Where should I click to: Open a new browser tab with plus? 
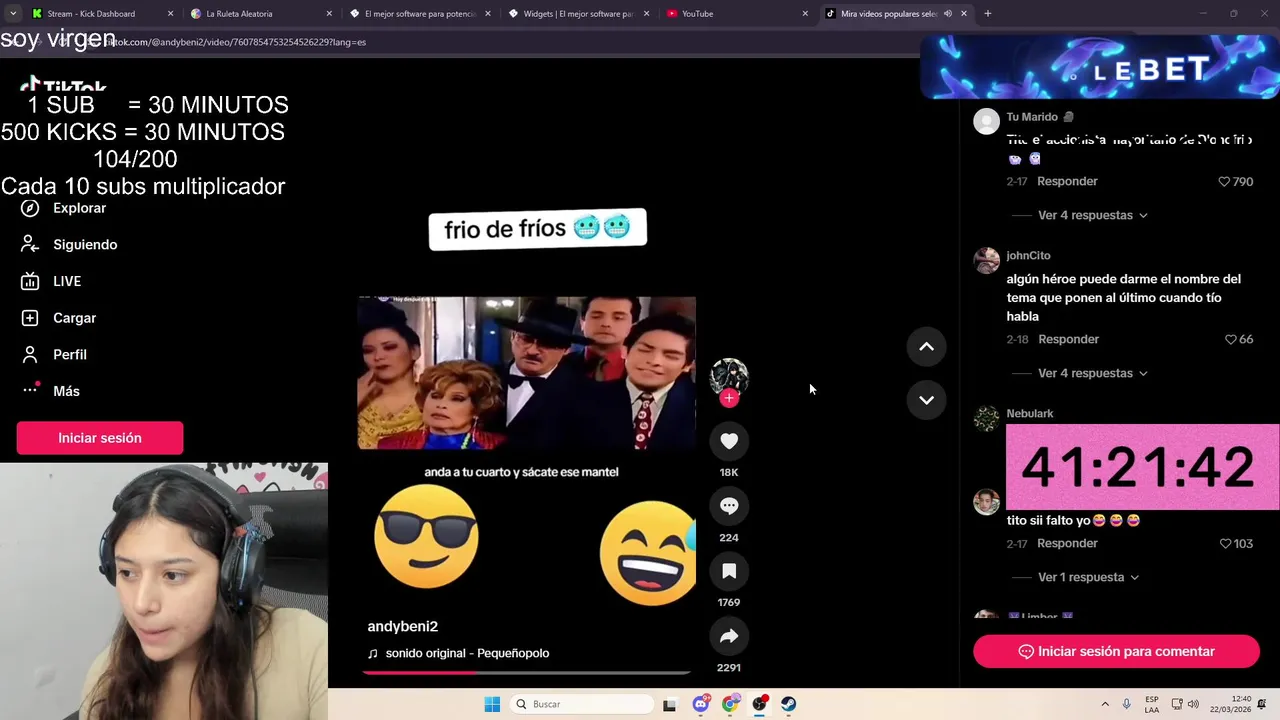(987, 14)
